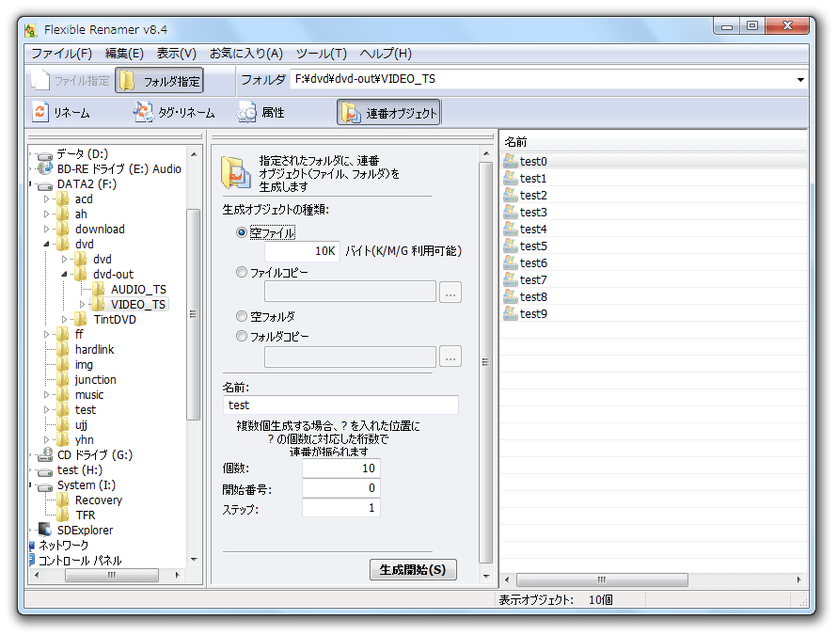The width and height of the screenshot is (837, 635).
Task: Click the test7 file icon
Action: (510, 280)
